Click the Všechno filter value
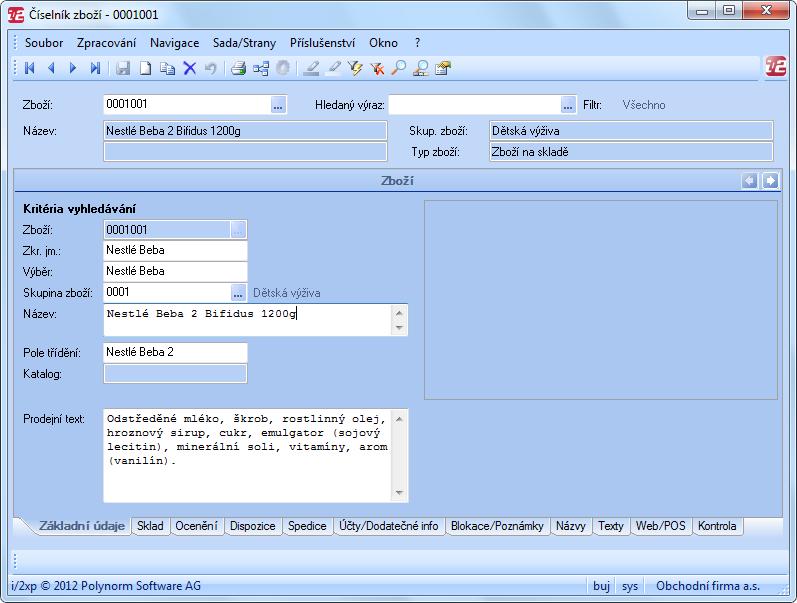Screen dimensions: 797x603 pos(643,105)
